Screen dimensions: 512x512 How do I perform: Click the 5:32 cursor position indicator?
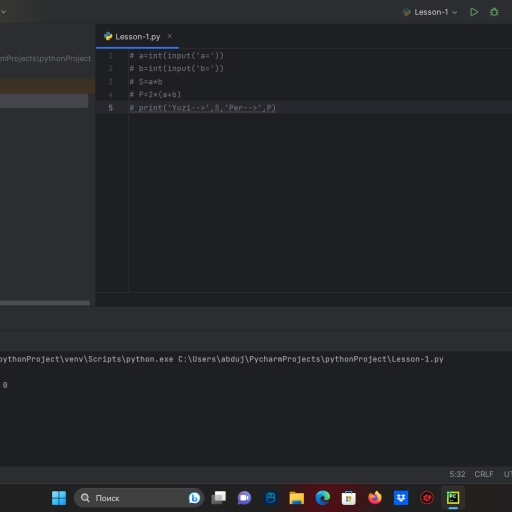(x=457, y=474)
